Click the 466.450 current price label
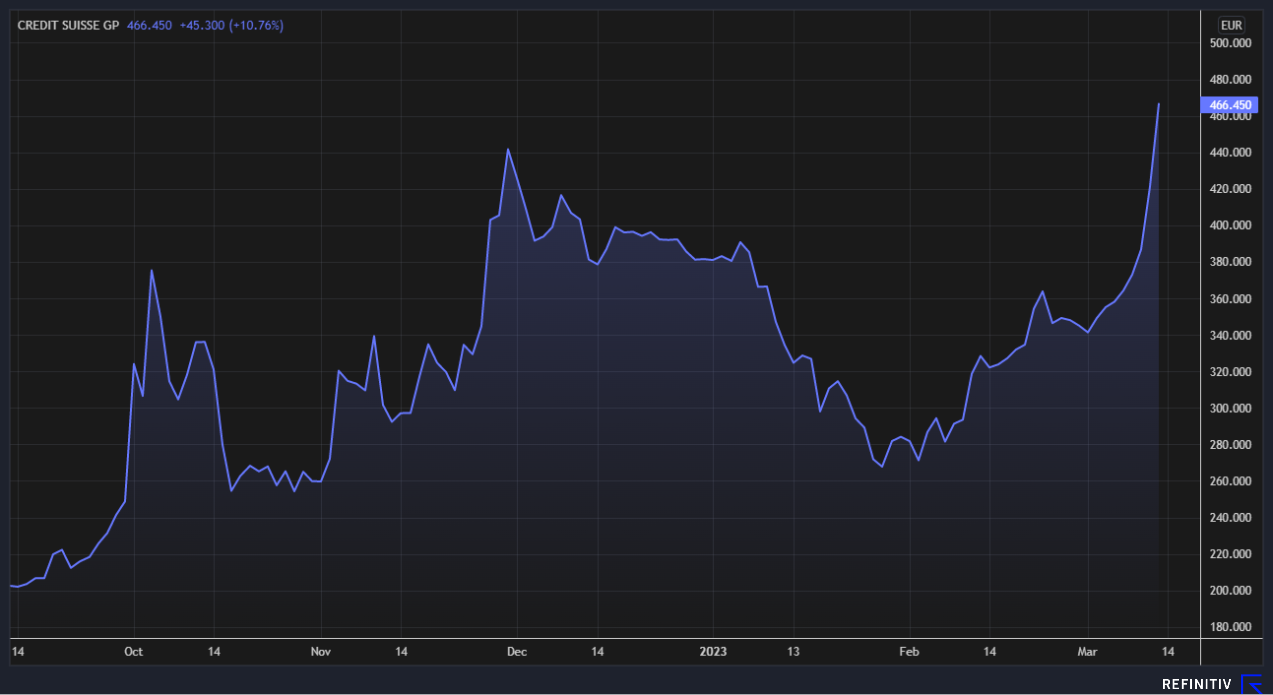The image size is (1273, 695). coord(1230,105)
